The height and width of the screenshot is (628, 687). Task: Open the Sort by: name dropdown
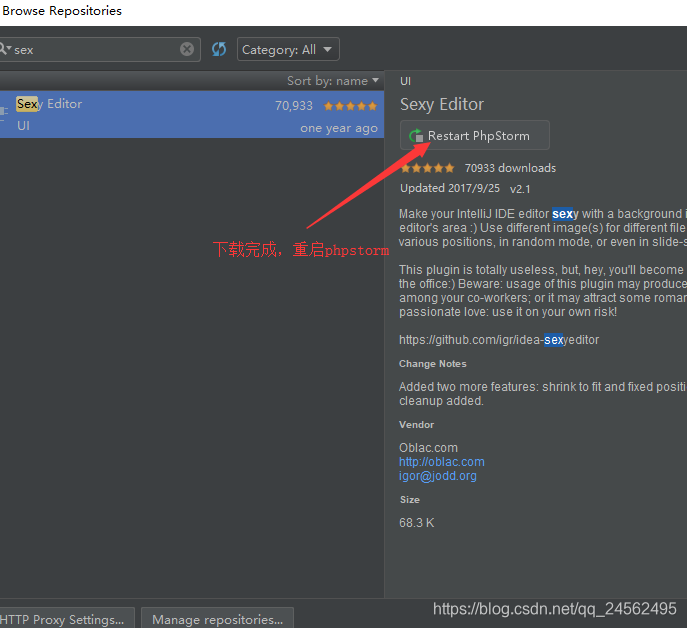pos(333,81)
